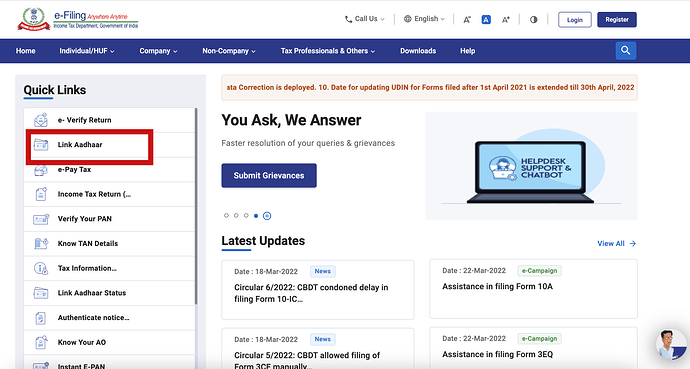Expand the Company menu
This screenshot has width=690, height=369.
158,51
